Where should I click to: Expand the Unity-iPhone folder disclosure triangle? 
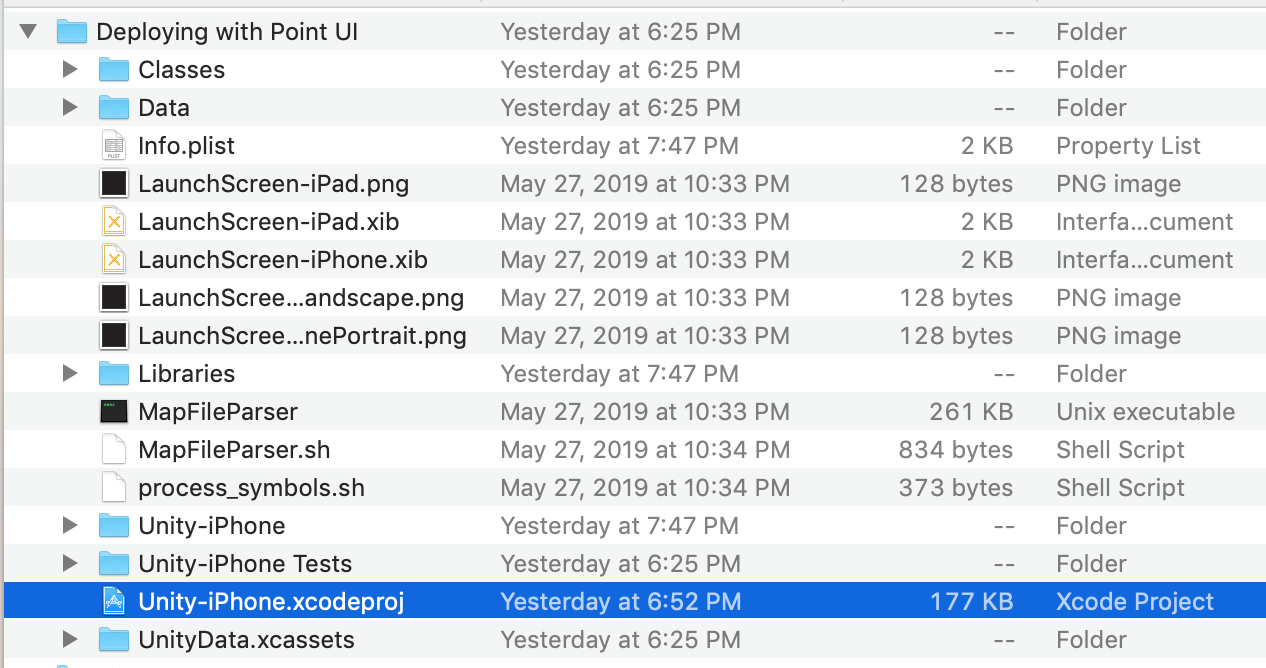[70, 526]
